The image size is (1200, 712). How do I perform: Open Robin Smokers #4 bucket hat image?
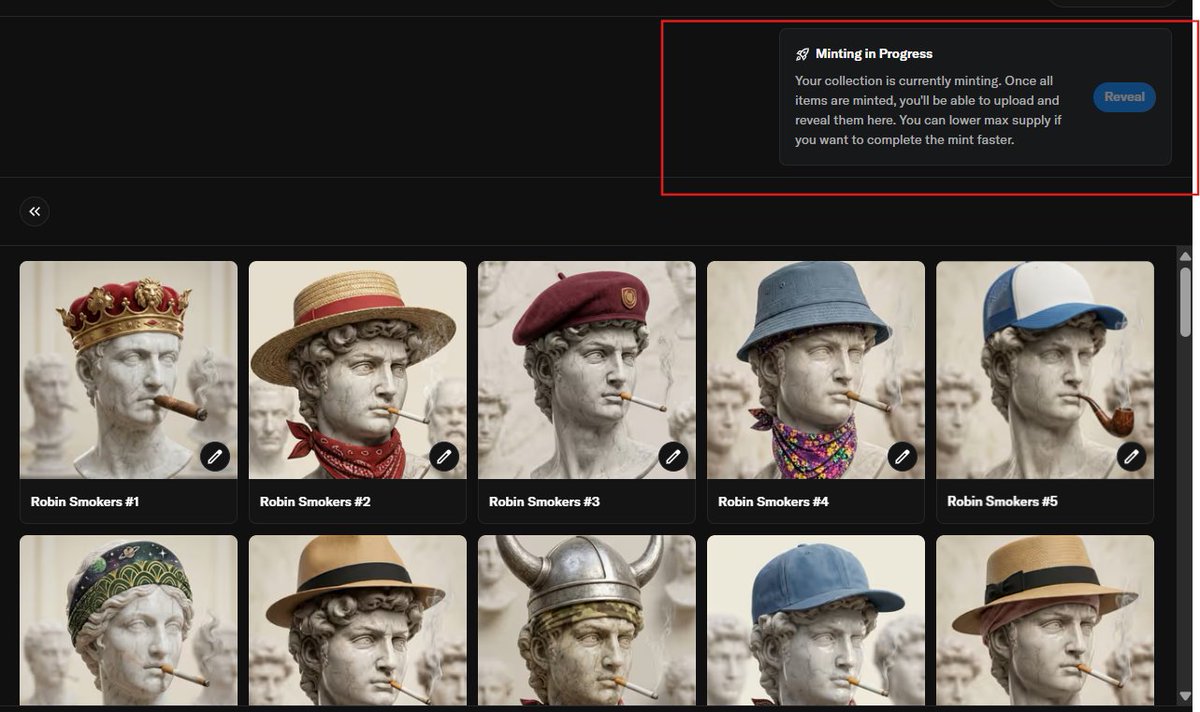(815, 370)
